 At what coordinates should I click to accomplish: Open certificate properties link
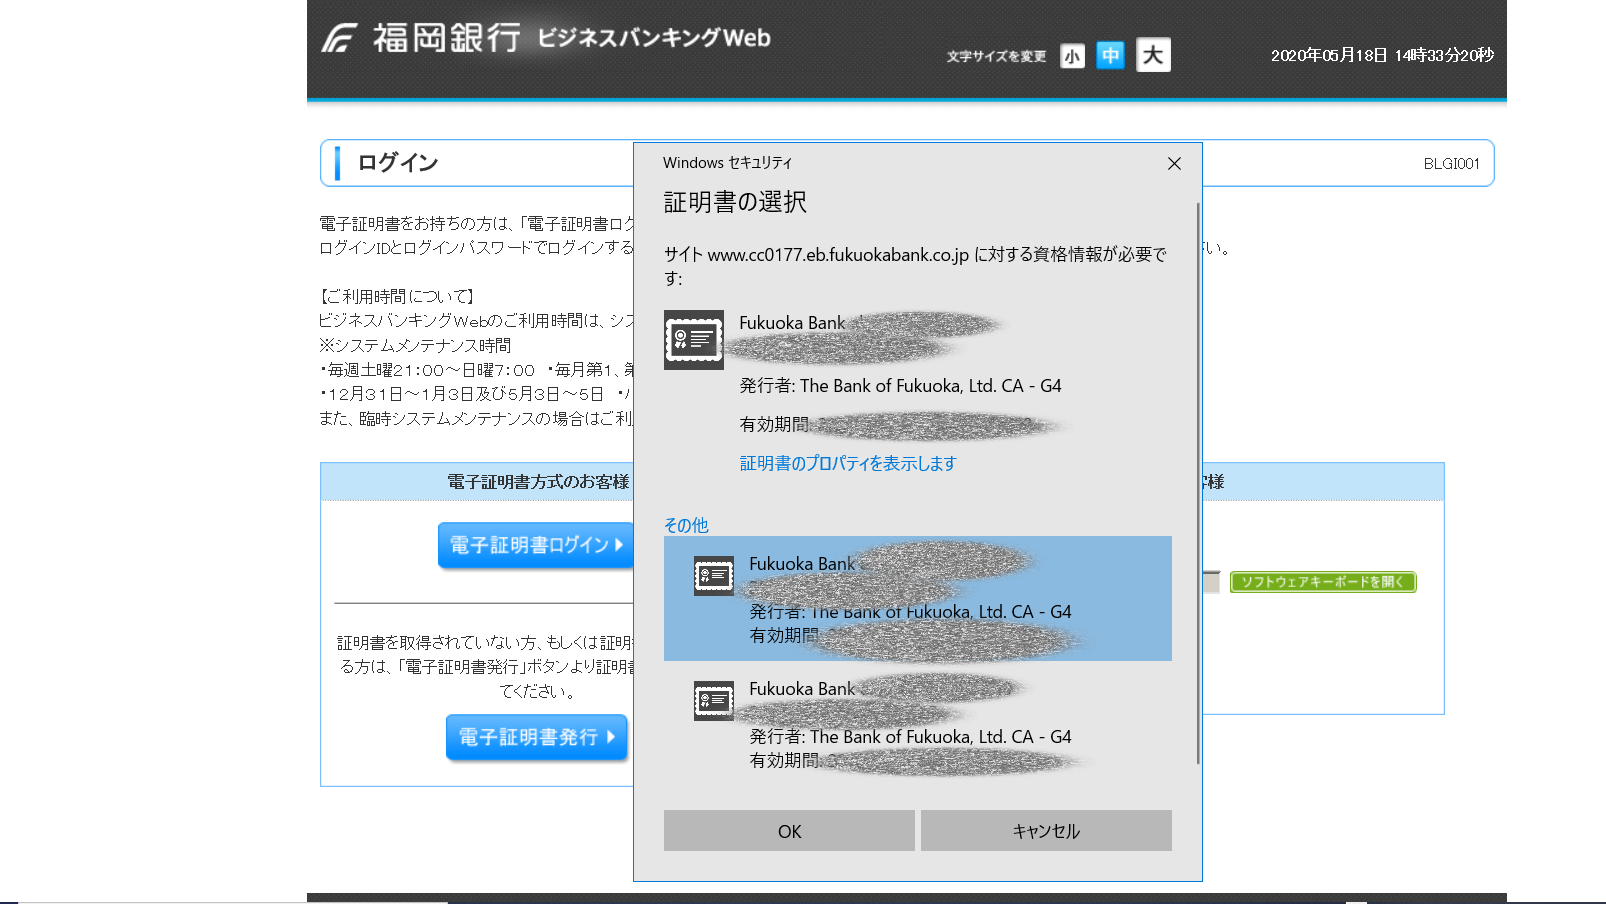tap(848, 463)
